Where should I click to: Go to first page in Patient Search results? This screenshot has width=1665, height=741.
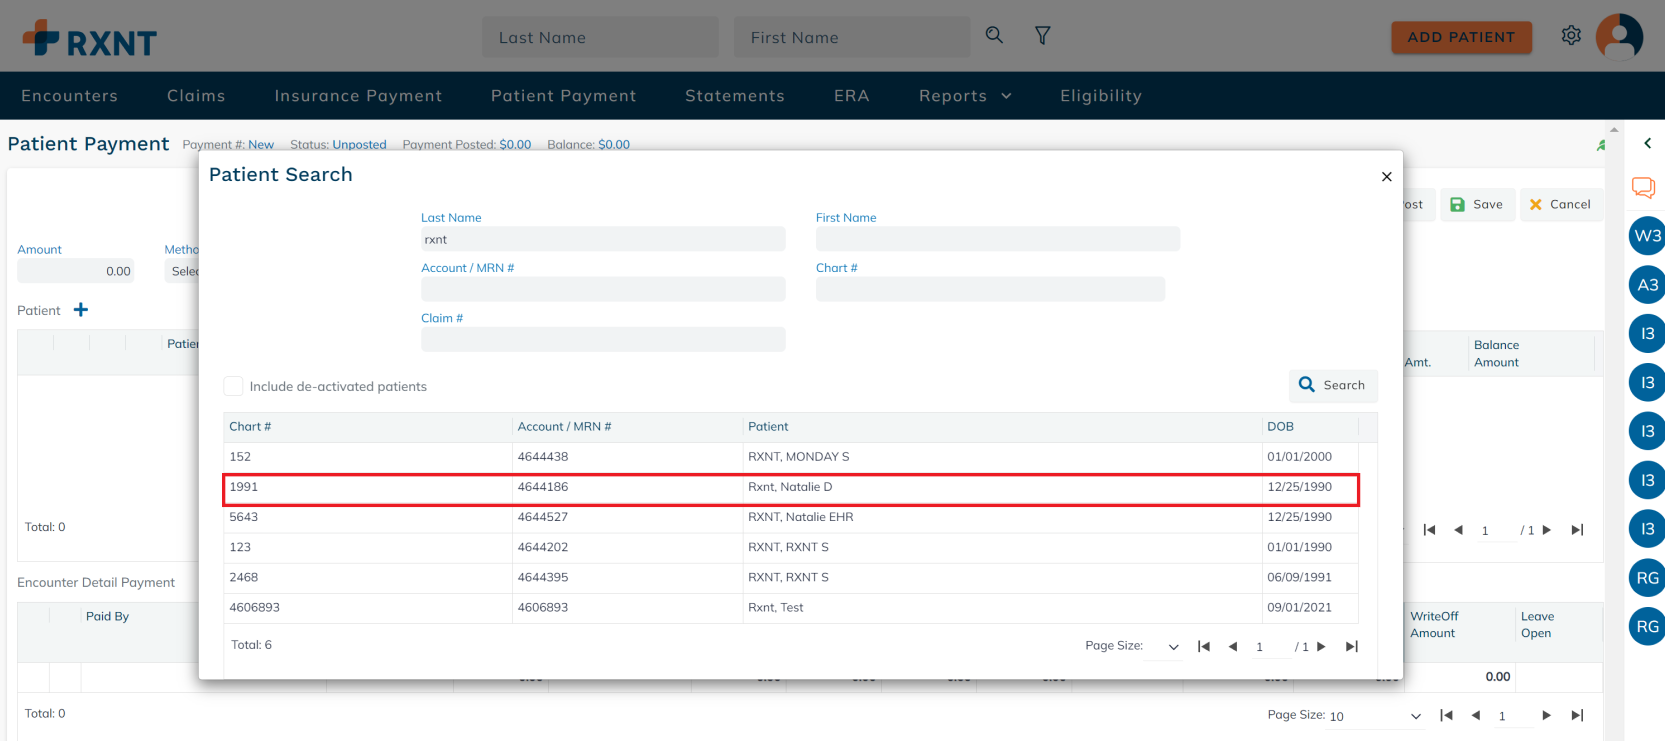click(x=1204, y=647)
